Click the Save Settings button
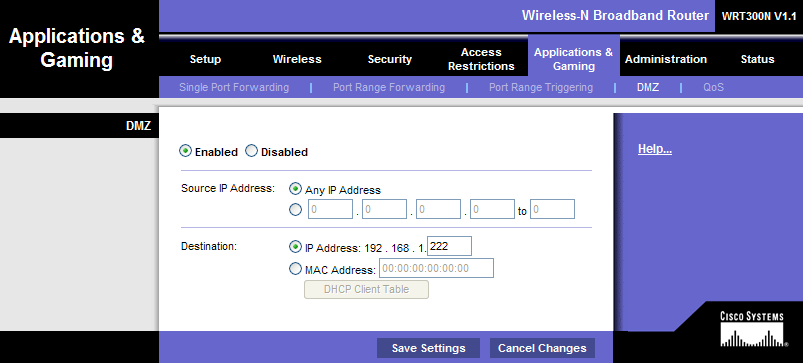The width and height of the screenshot is (803, 363). [429, 348]
